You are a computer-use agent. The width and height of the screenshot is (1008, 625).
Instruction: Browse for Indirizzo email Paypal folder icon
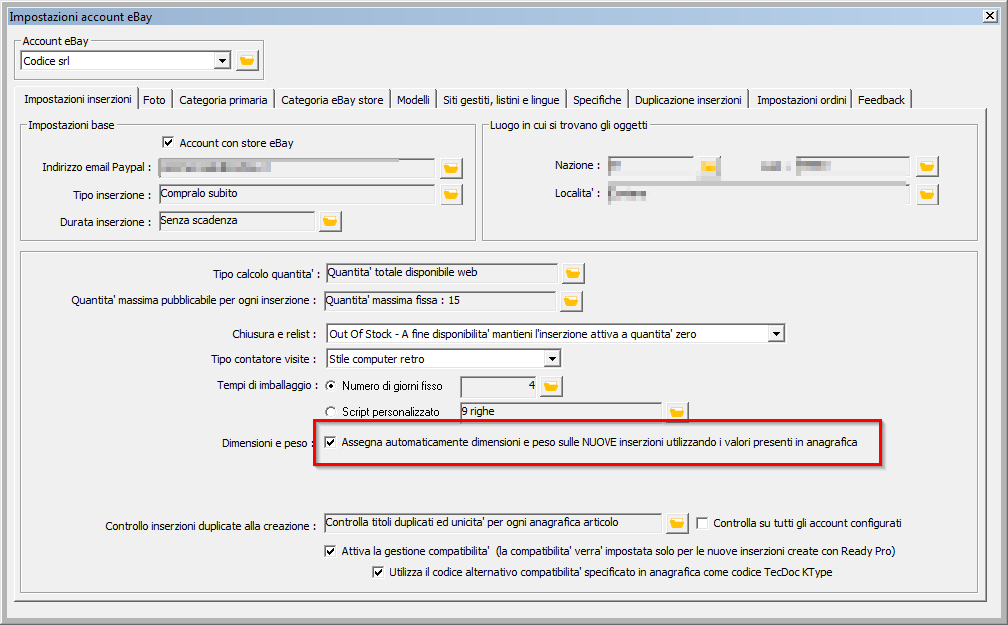tap(451, 168)
